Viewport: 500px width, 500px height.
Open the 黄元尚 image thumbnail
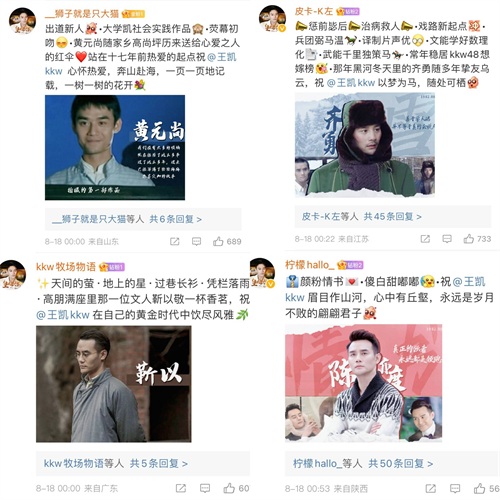(115, 148)
